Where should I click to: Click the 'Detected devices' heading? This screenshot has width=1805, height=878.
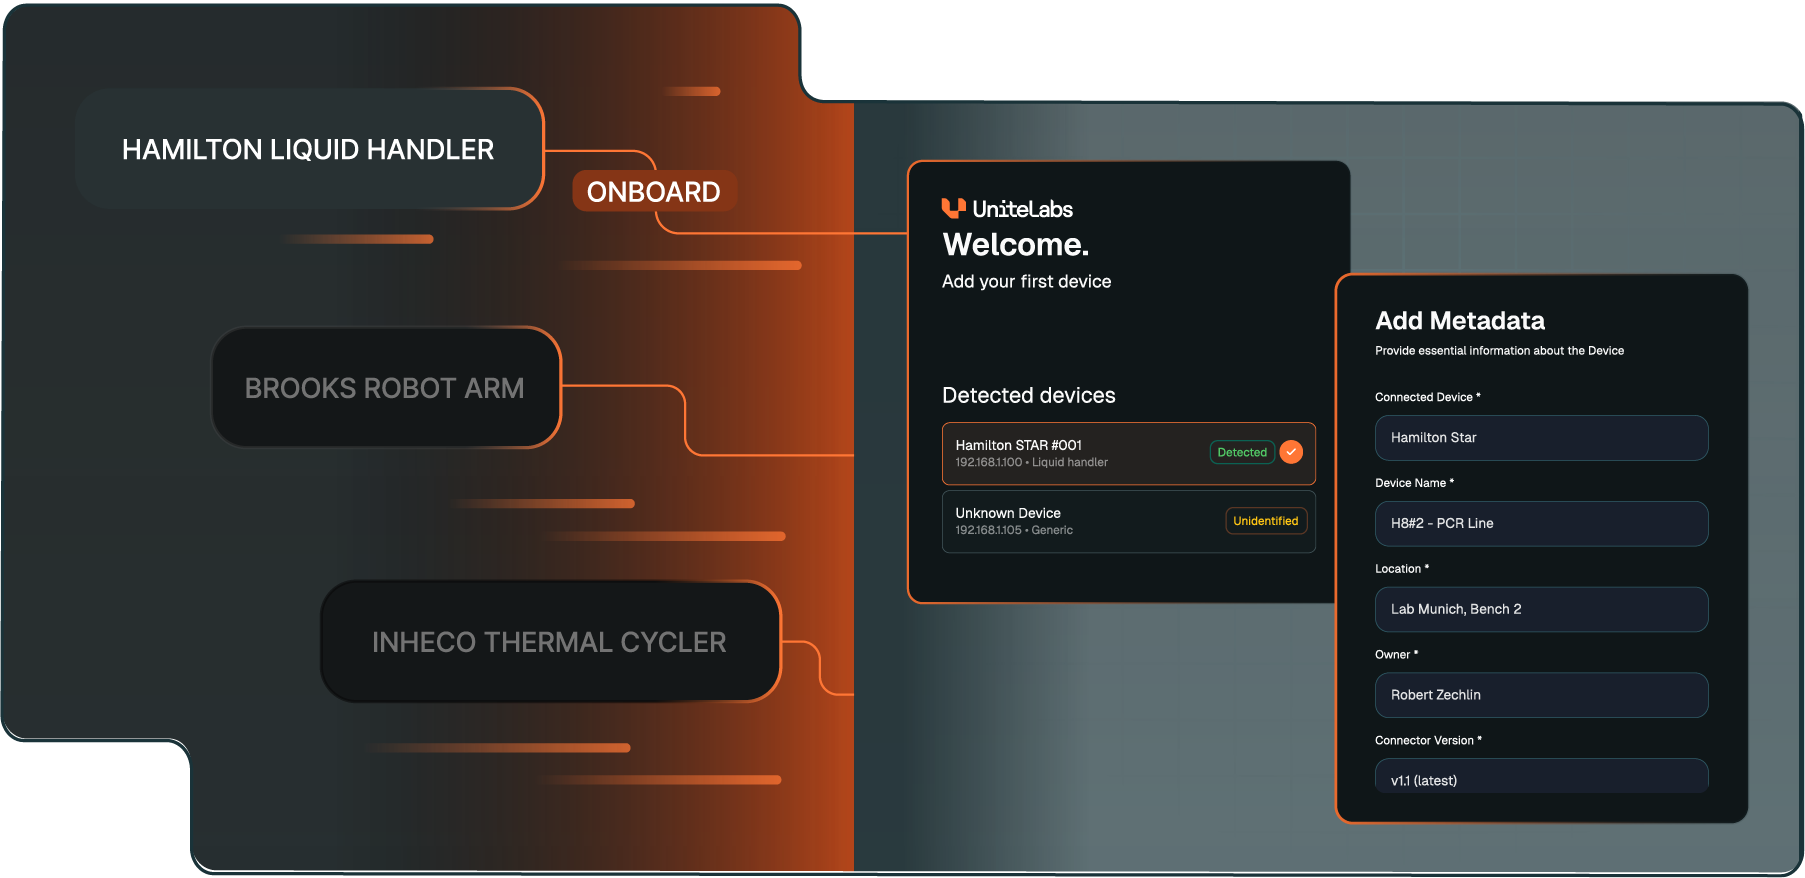click(x=1028, y=395)
